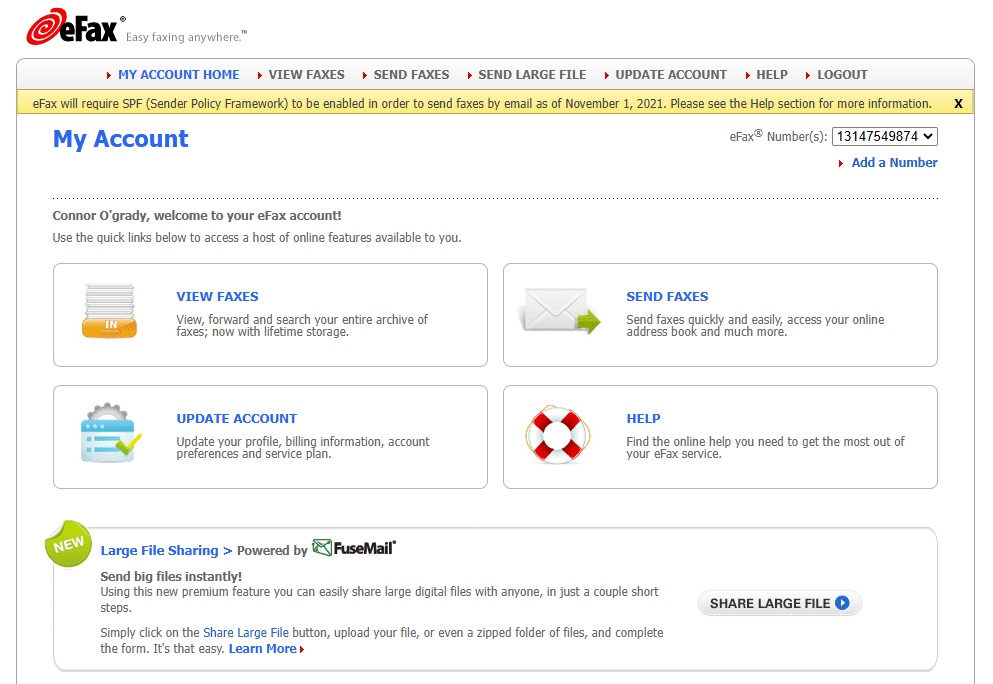Click the 'Easy faxing anywhere' tagline
This screenshot has width=993, height=684.
coord(186,37)
